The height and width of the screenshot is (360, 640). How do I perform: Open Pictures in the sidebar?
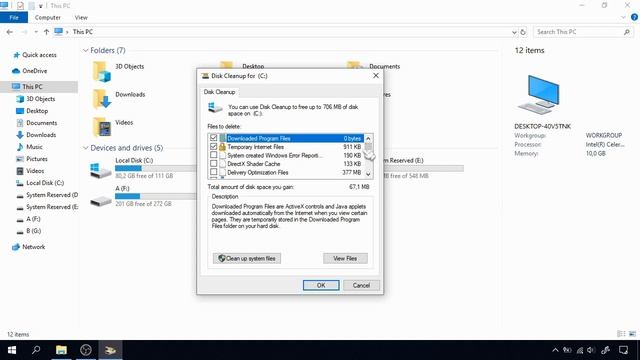click(x=37, y=159)
